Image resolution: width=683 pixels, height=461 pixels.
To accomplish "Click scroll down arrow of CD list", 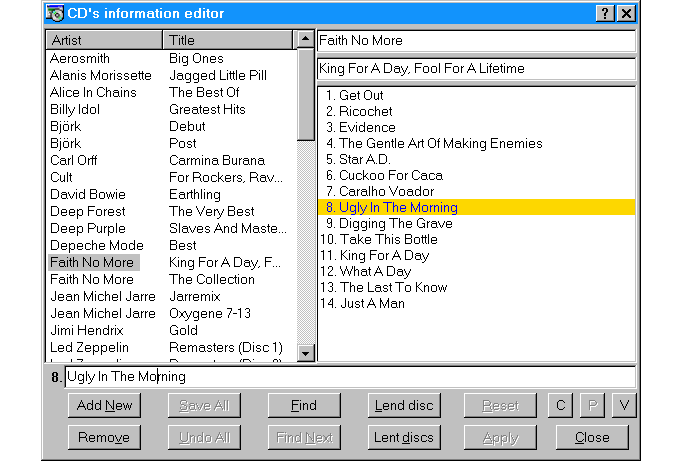I will tap(306, 353).
